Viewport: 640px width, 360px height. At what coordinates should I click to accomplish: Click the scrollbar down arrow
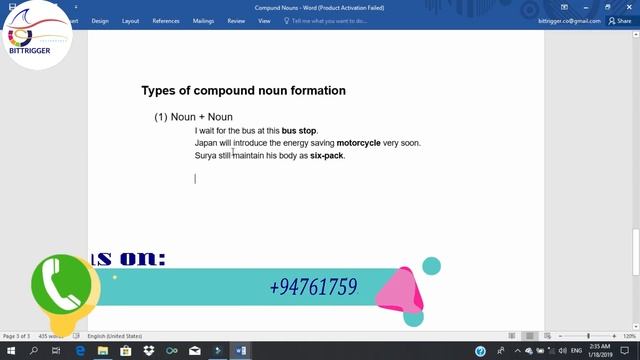point(636,327)
